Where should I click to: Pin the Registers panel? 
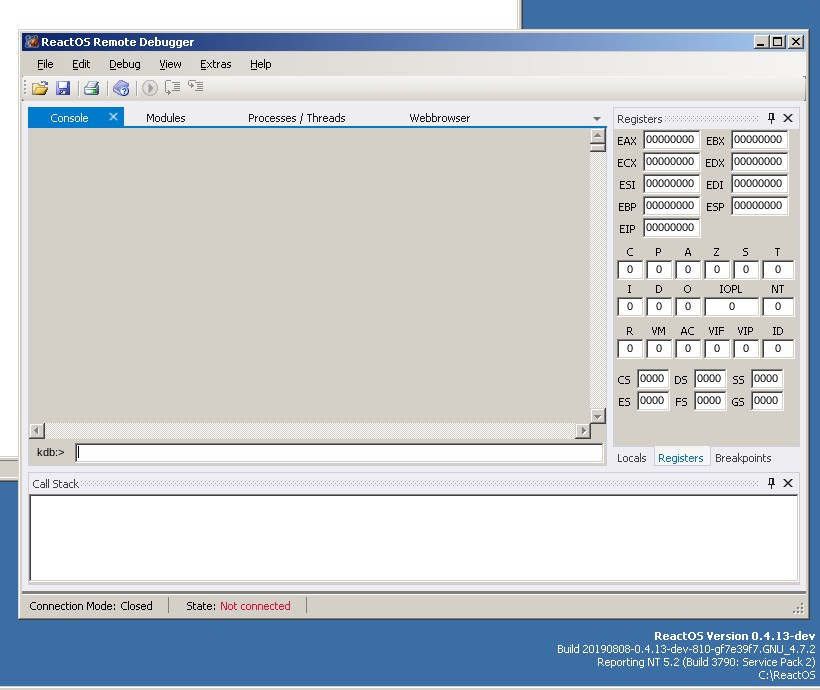coord(771,118)
